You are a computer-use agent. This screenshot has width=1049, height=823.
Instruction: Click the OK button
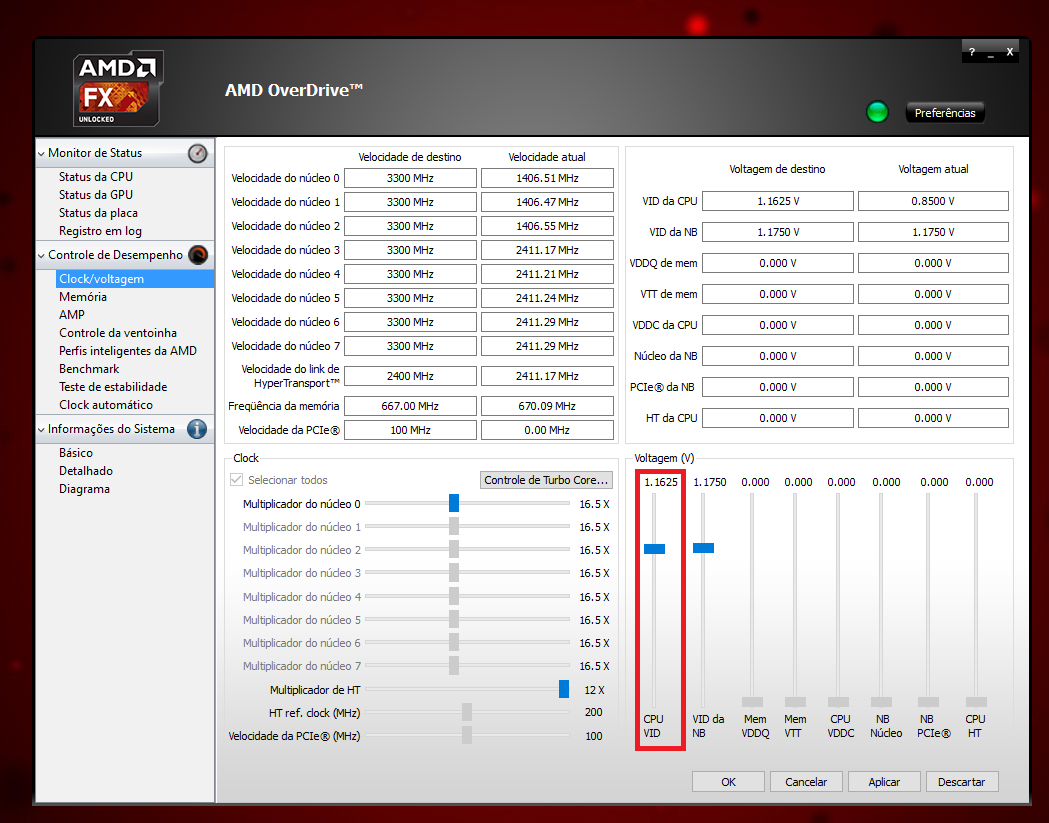(x=728, y=782)
